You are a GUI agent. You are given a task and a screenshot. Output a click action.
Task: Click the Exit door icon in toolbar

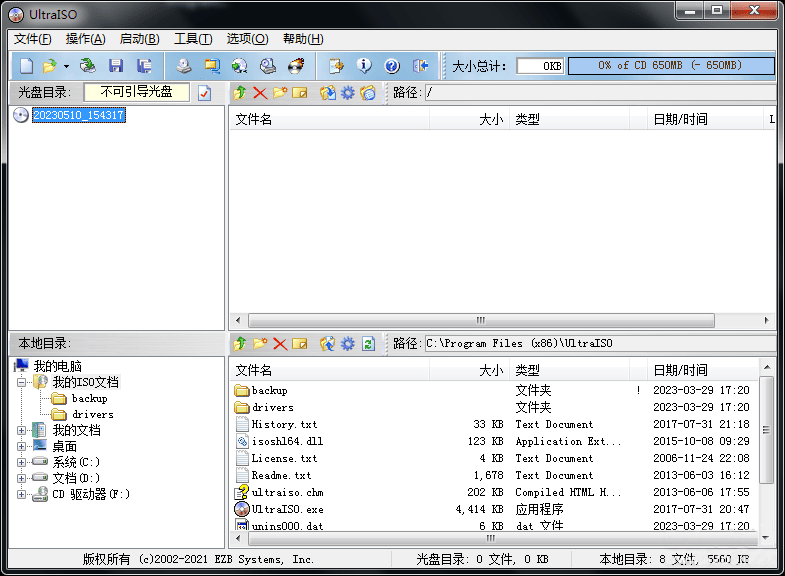point(420,66)
